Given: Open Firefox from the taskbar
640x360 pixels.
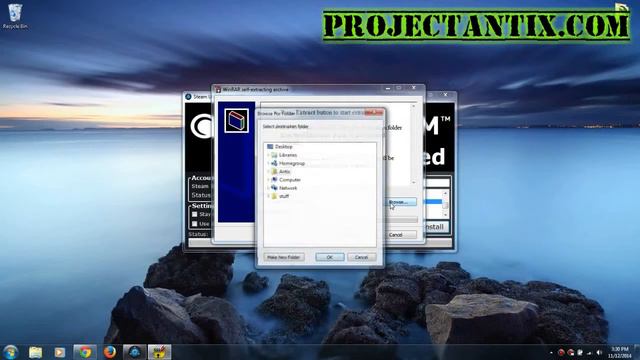Looking at the screenshot, I should click(109, 352).
